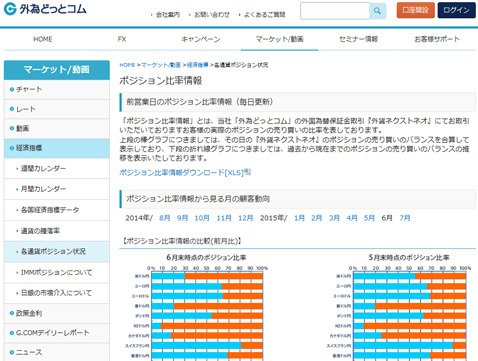Viewport: 478px width, 361px height.
Task: Select 2014 11月 month link
Action: (224, 218)
